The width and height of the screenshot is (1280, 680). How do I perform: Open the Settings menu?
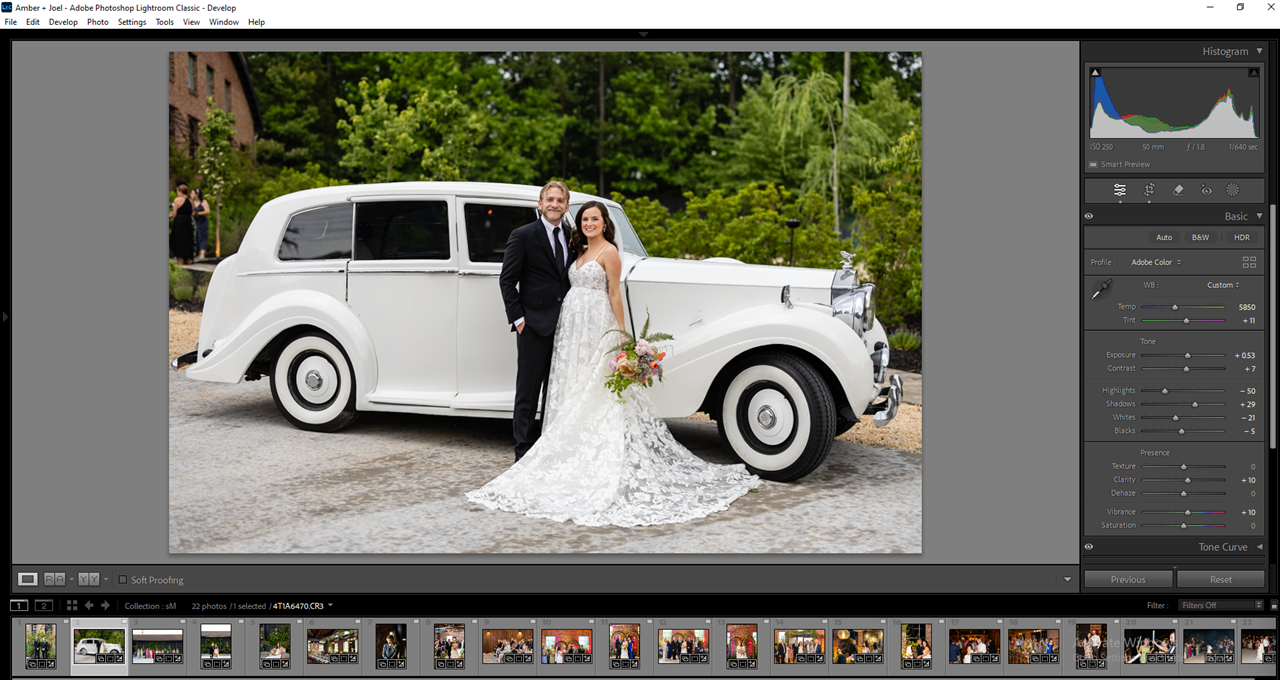pyautogui.click(x=132, y=22)
